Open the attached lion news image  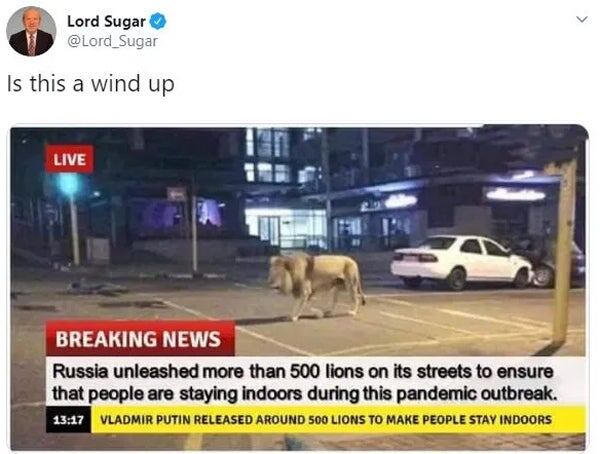[x=299, y=288]
